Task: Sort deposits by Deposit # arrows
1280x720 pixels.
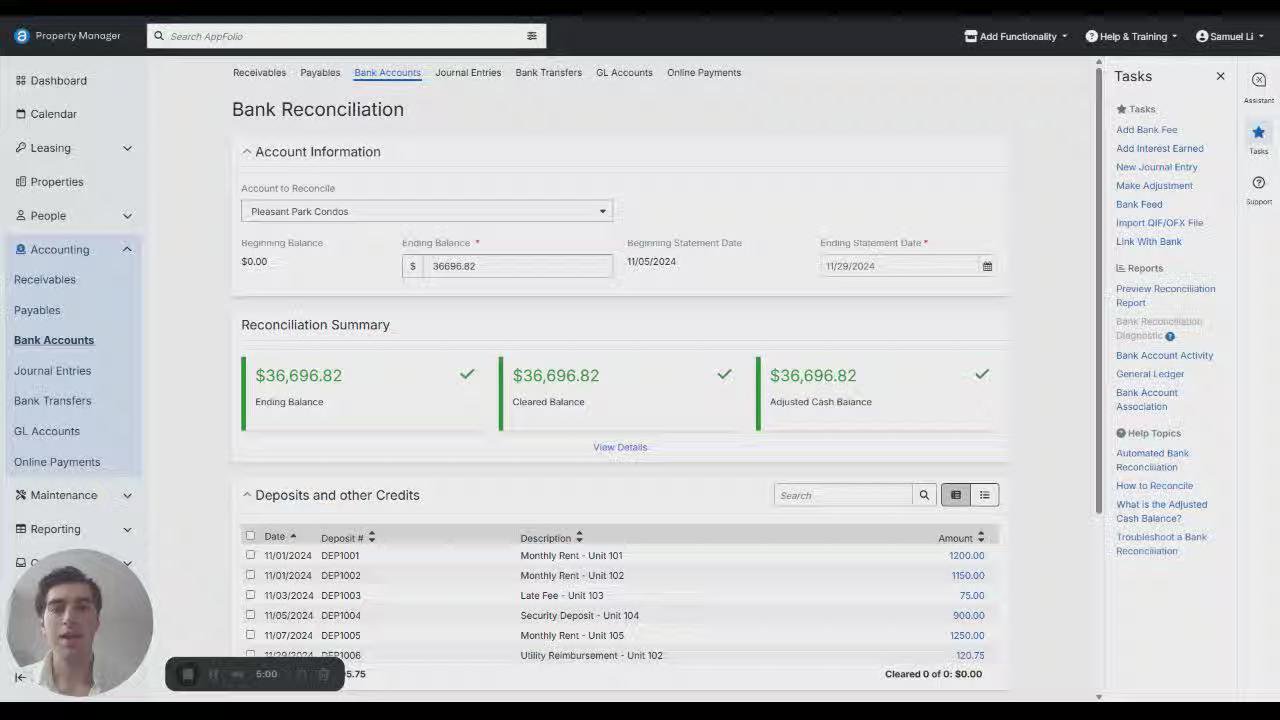Action: click(371, 537)
